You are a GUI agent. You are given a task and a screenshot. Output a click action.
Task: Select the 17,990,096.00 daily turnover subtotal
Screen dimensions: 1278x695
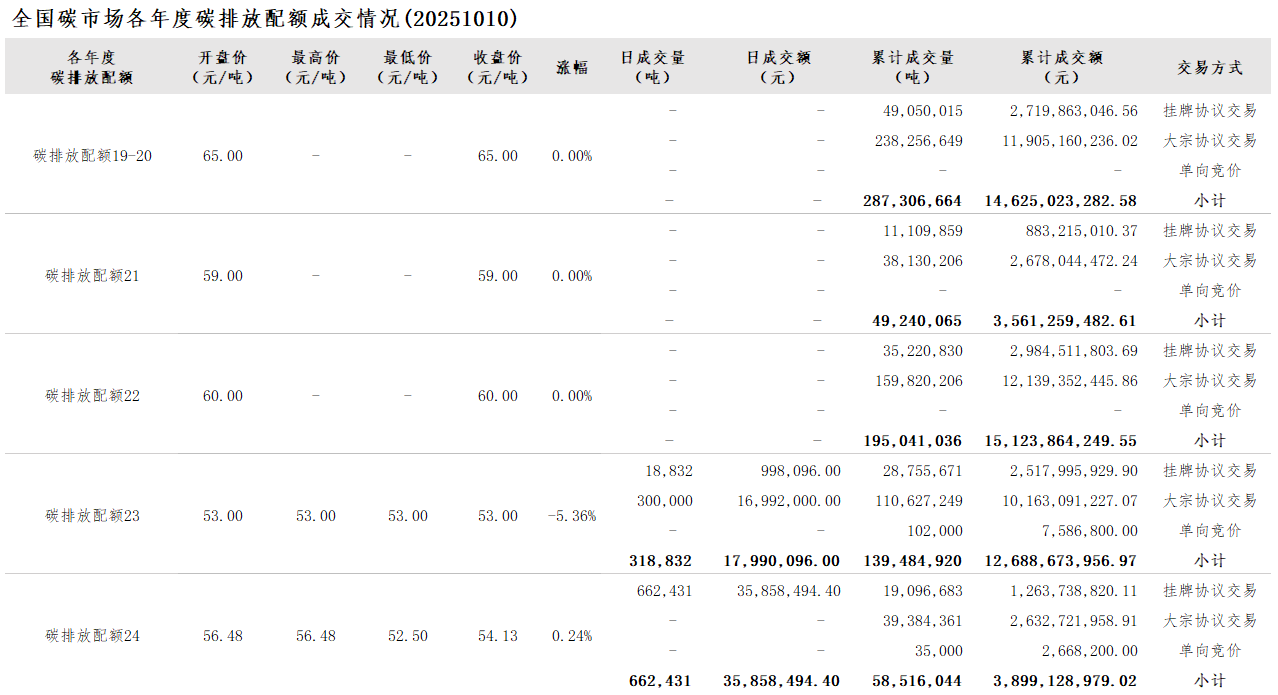click(782, 561)
